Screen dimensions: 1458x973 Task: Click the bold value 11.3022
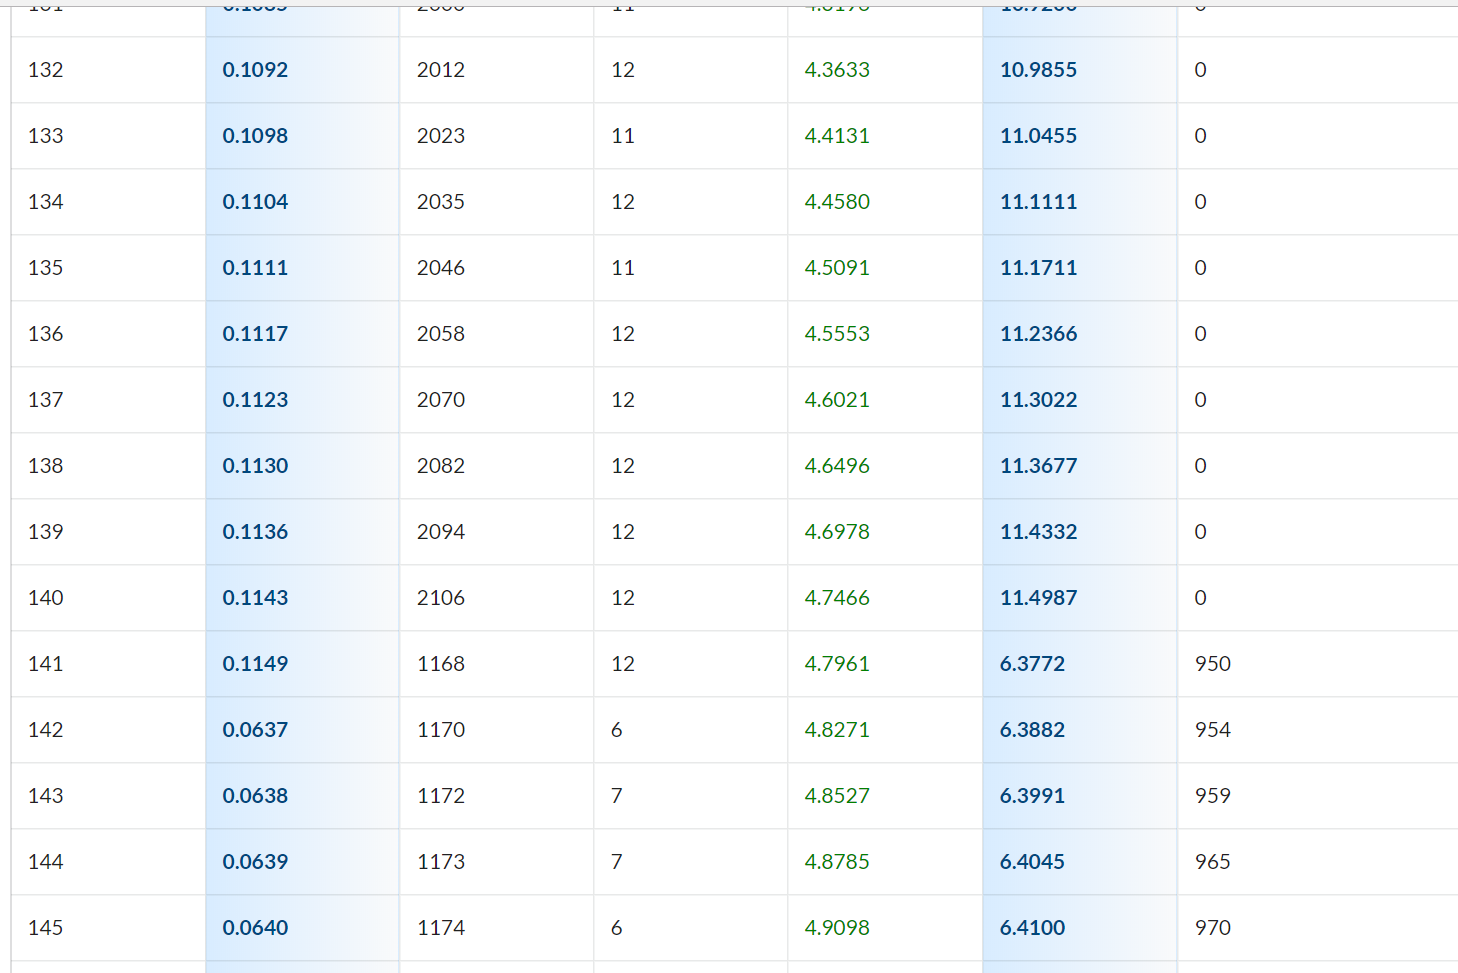1038,400
